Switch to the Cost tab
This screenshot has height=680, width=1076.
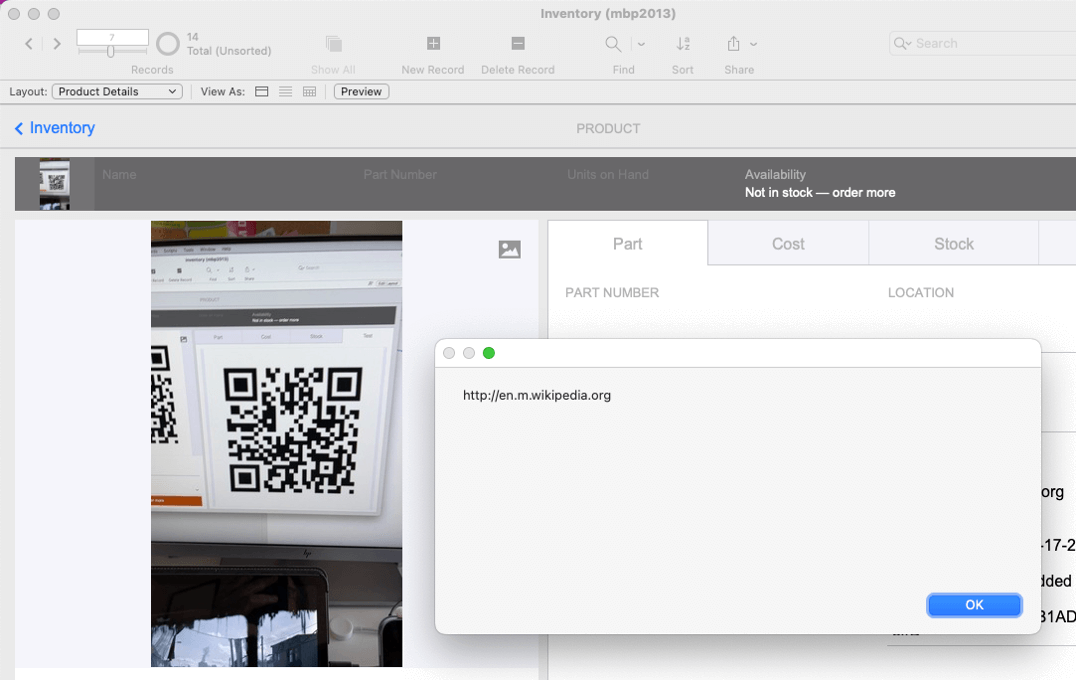click(x=788, y=243)
